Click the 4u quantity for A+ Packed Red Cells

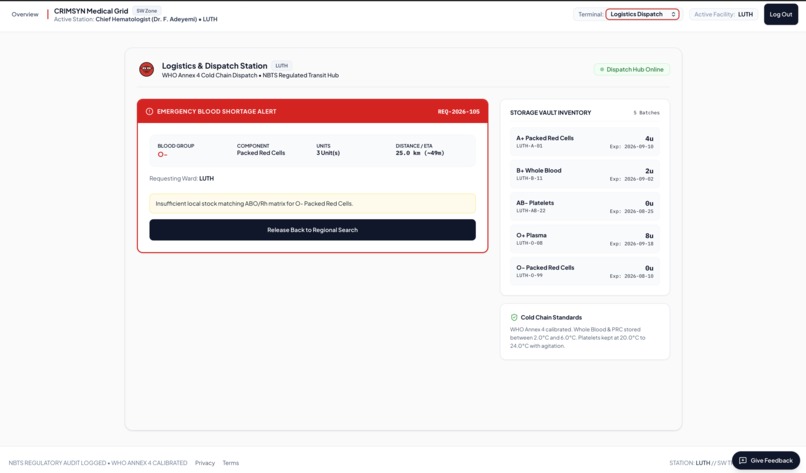(x=649, y=139)
